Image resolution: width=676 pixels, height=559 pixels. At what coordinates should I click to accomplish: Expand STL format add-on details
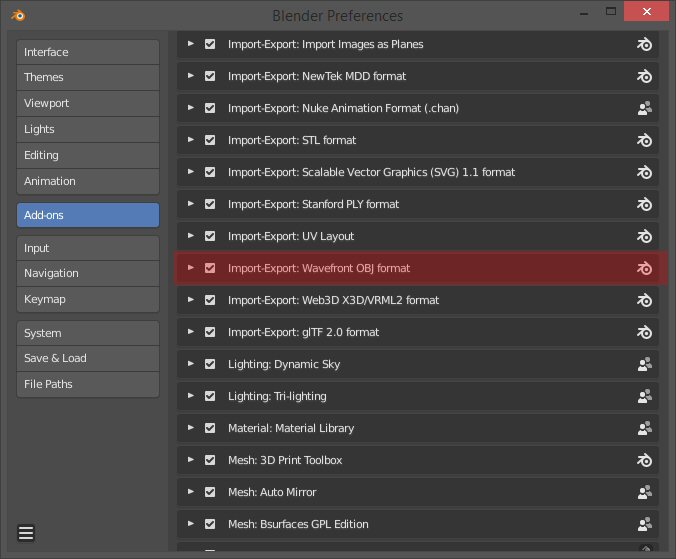[x=191, y=140]
